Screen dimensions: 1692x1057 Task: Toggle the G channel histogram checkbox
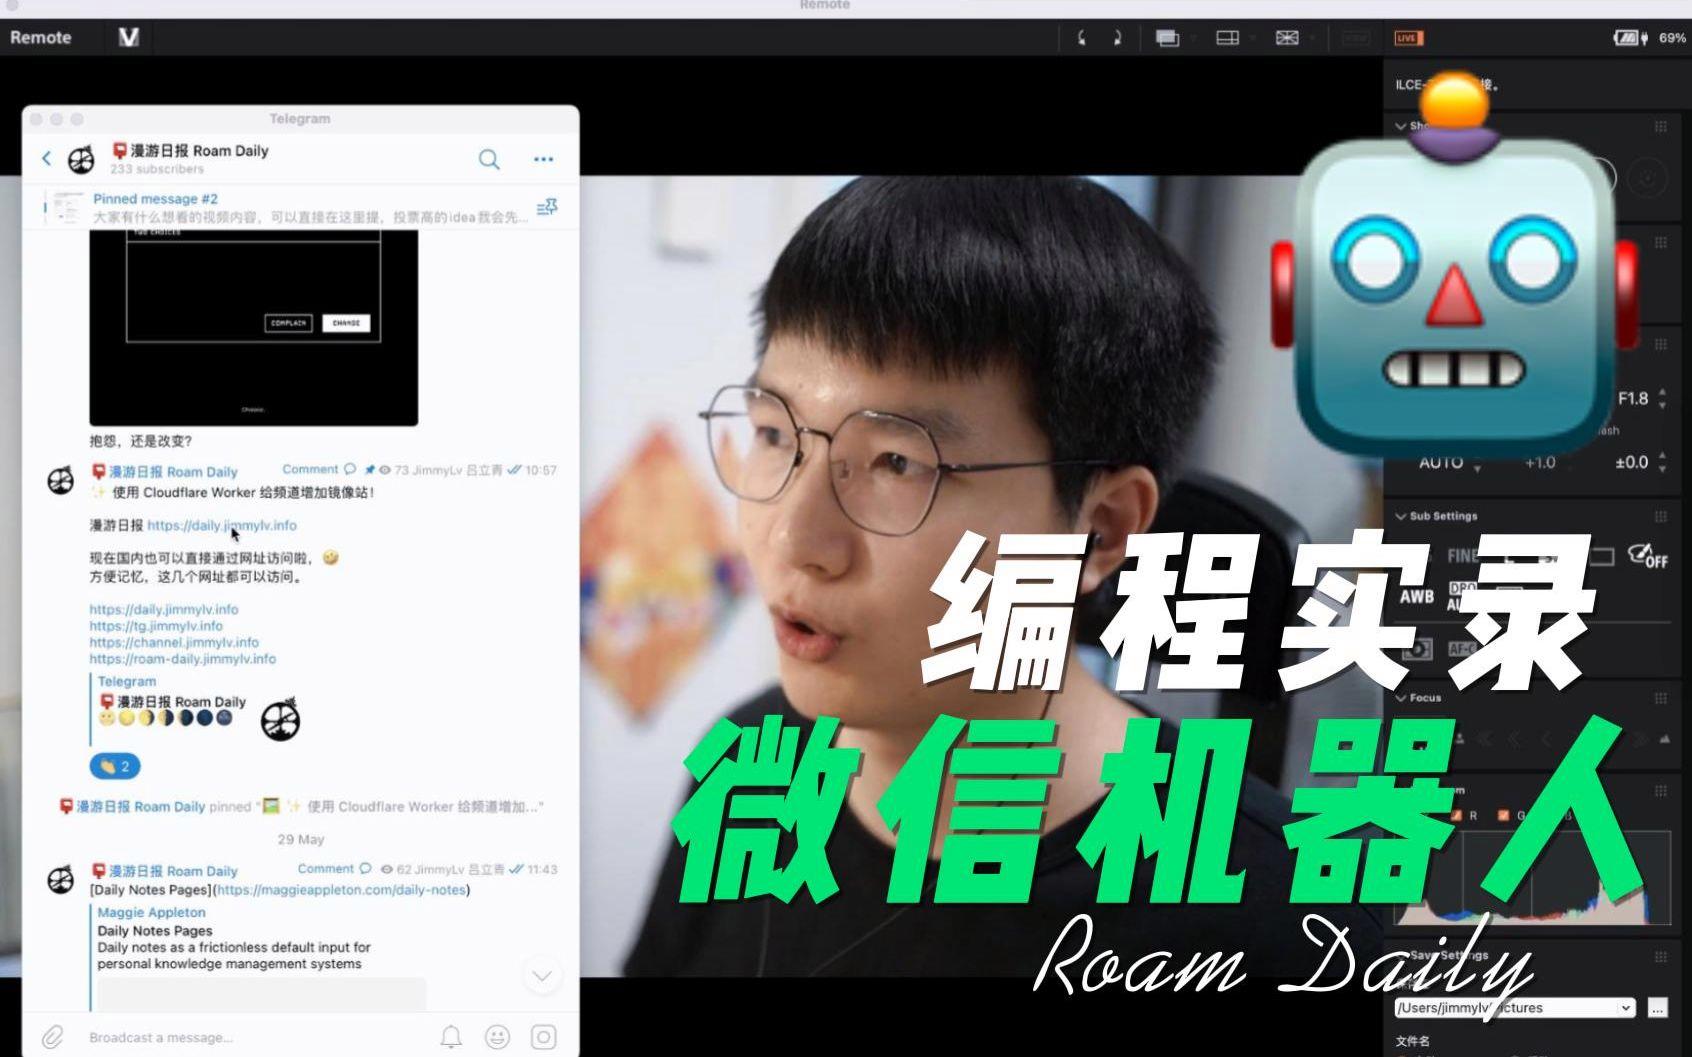click(1503, 815)
